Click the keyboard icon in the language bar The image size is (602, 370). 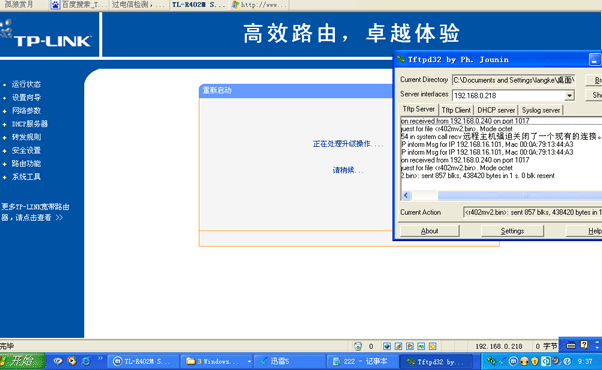tap(571, 345)
